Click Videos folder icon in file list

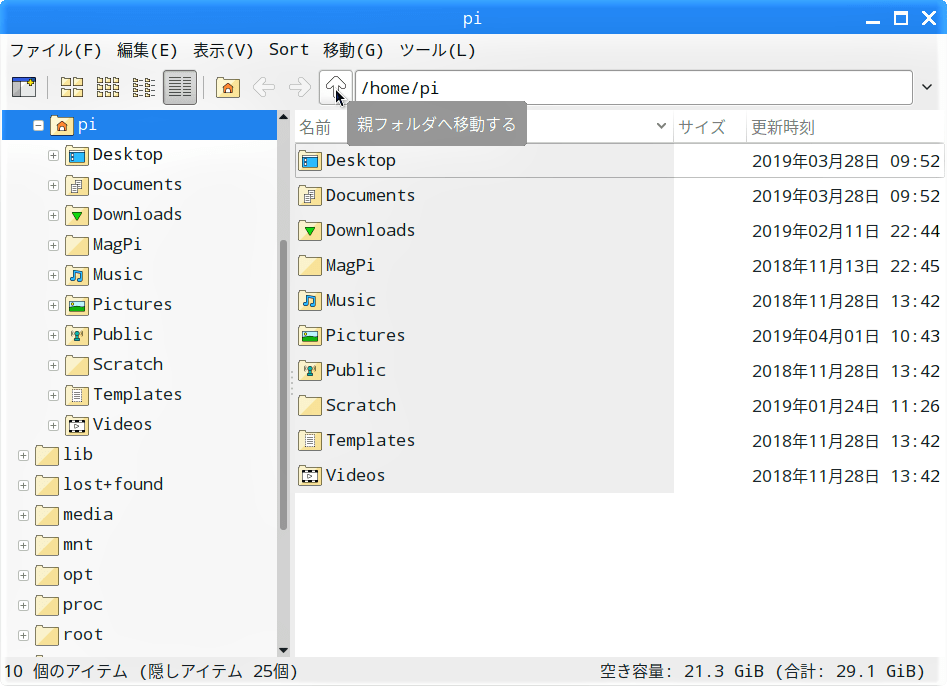pos(310,476)
